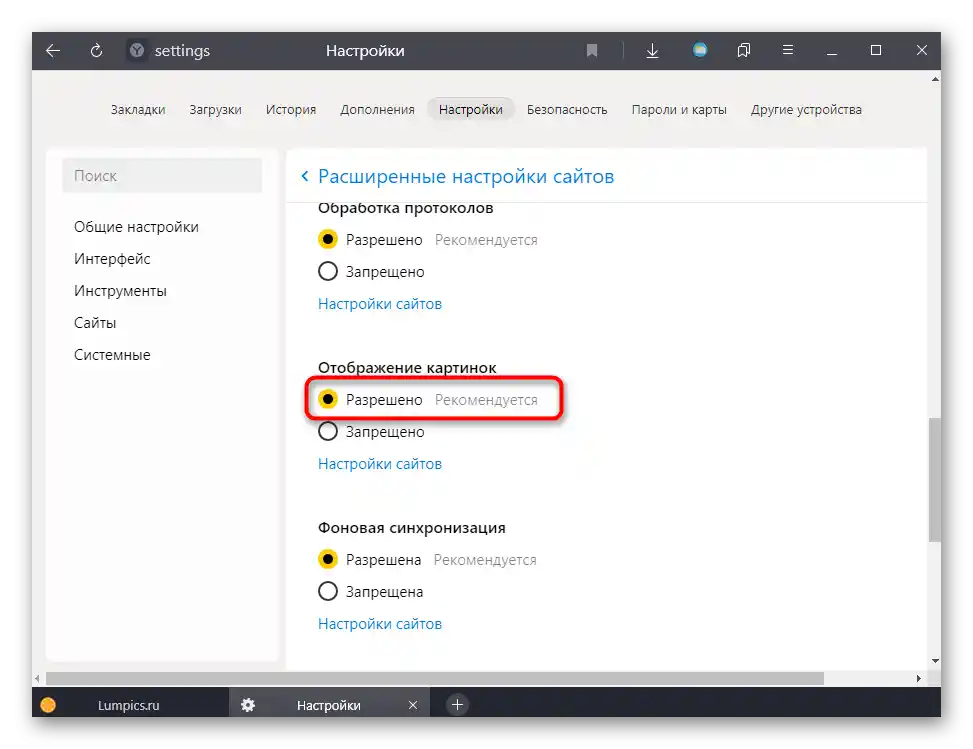Open a new tab with the plus button
The image size is (973, 749).
click(457, 704)
